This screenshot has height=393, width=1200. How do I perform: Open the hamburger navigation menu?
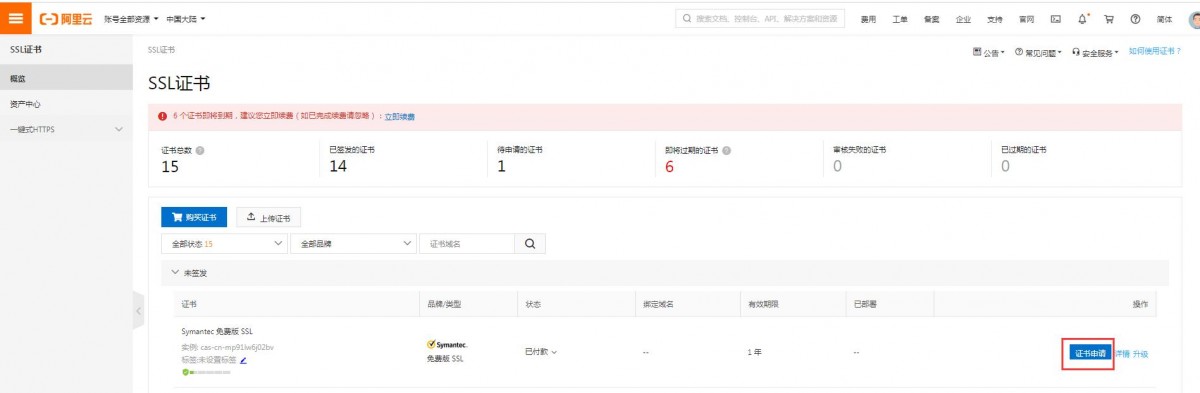point(16,19)
